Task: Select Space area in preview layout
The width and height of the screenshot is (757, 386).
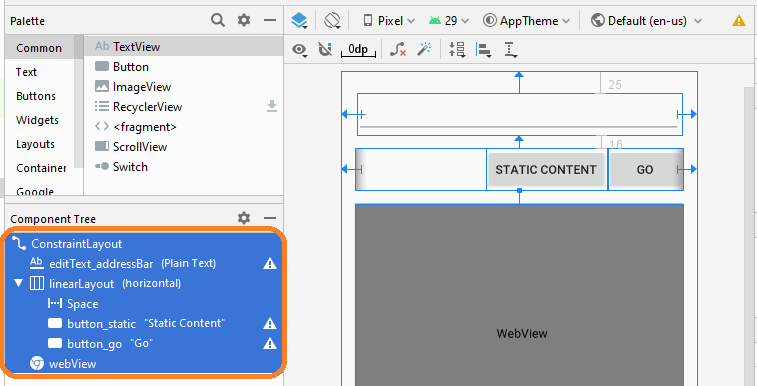Action: pyautogui.click(x=421, y=169)
